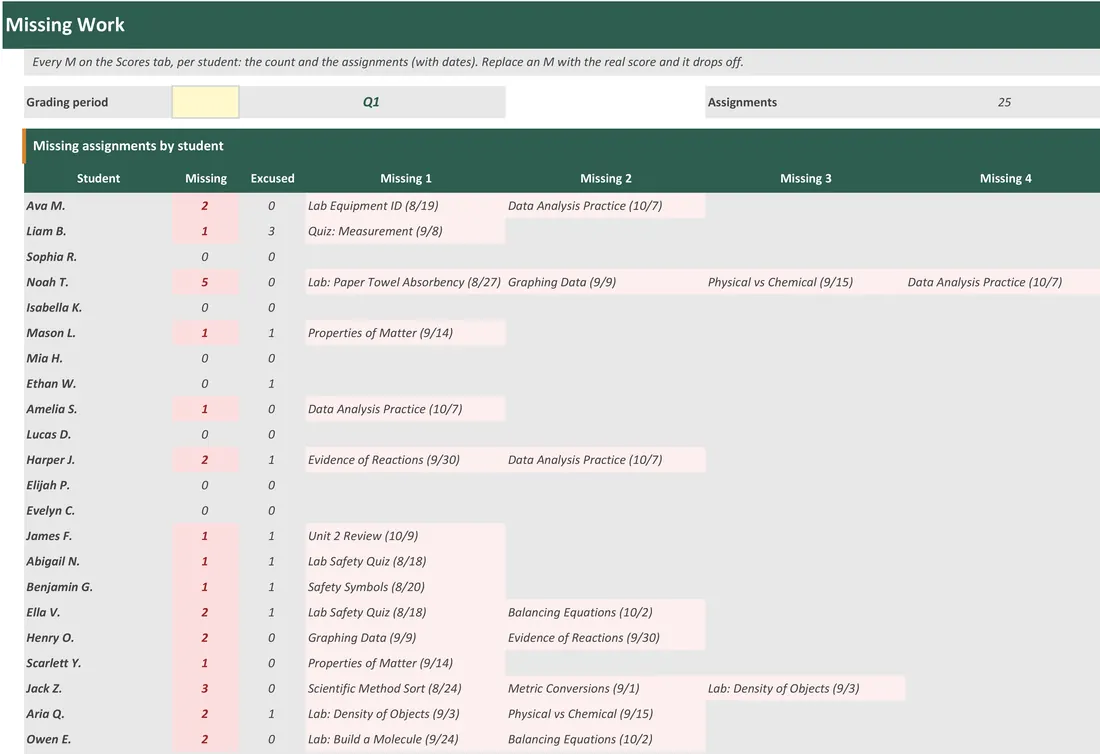Screen dimensions: 1100x754
Task: Select the Liam B. student cell
Action: pyautogui.click(x=98, y=231)
